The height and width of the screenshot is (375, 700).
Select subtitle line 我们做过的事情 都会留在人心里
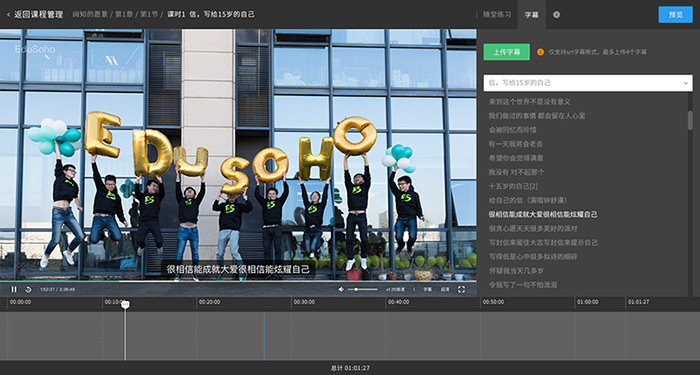537,116
